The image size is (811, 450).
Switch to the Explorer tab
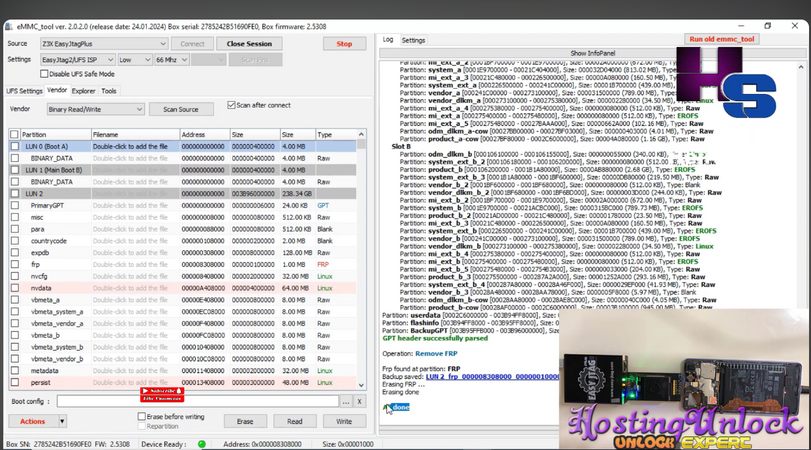tap(84, 91)
